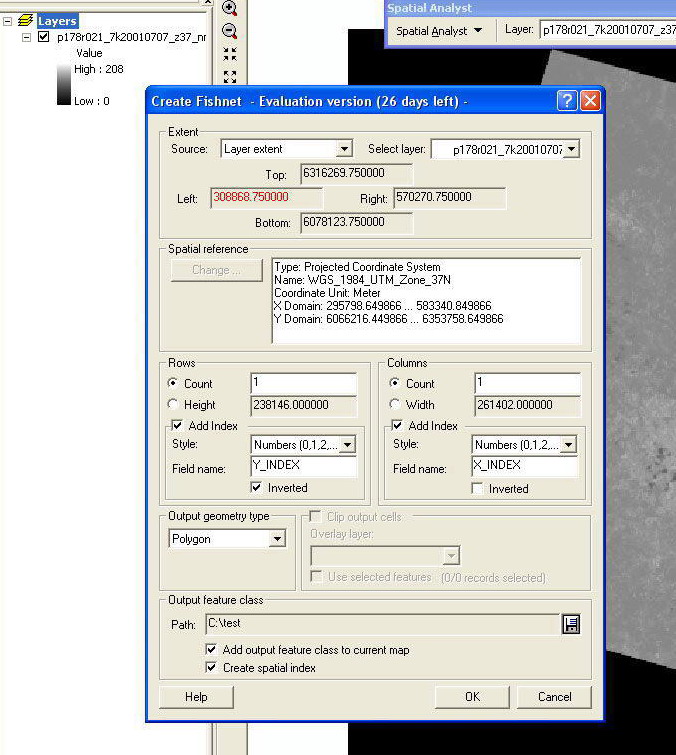Click the Columns Count input field
This screenshot has width=676, height=755.
[x=527, y=383]
